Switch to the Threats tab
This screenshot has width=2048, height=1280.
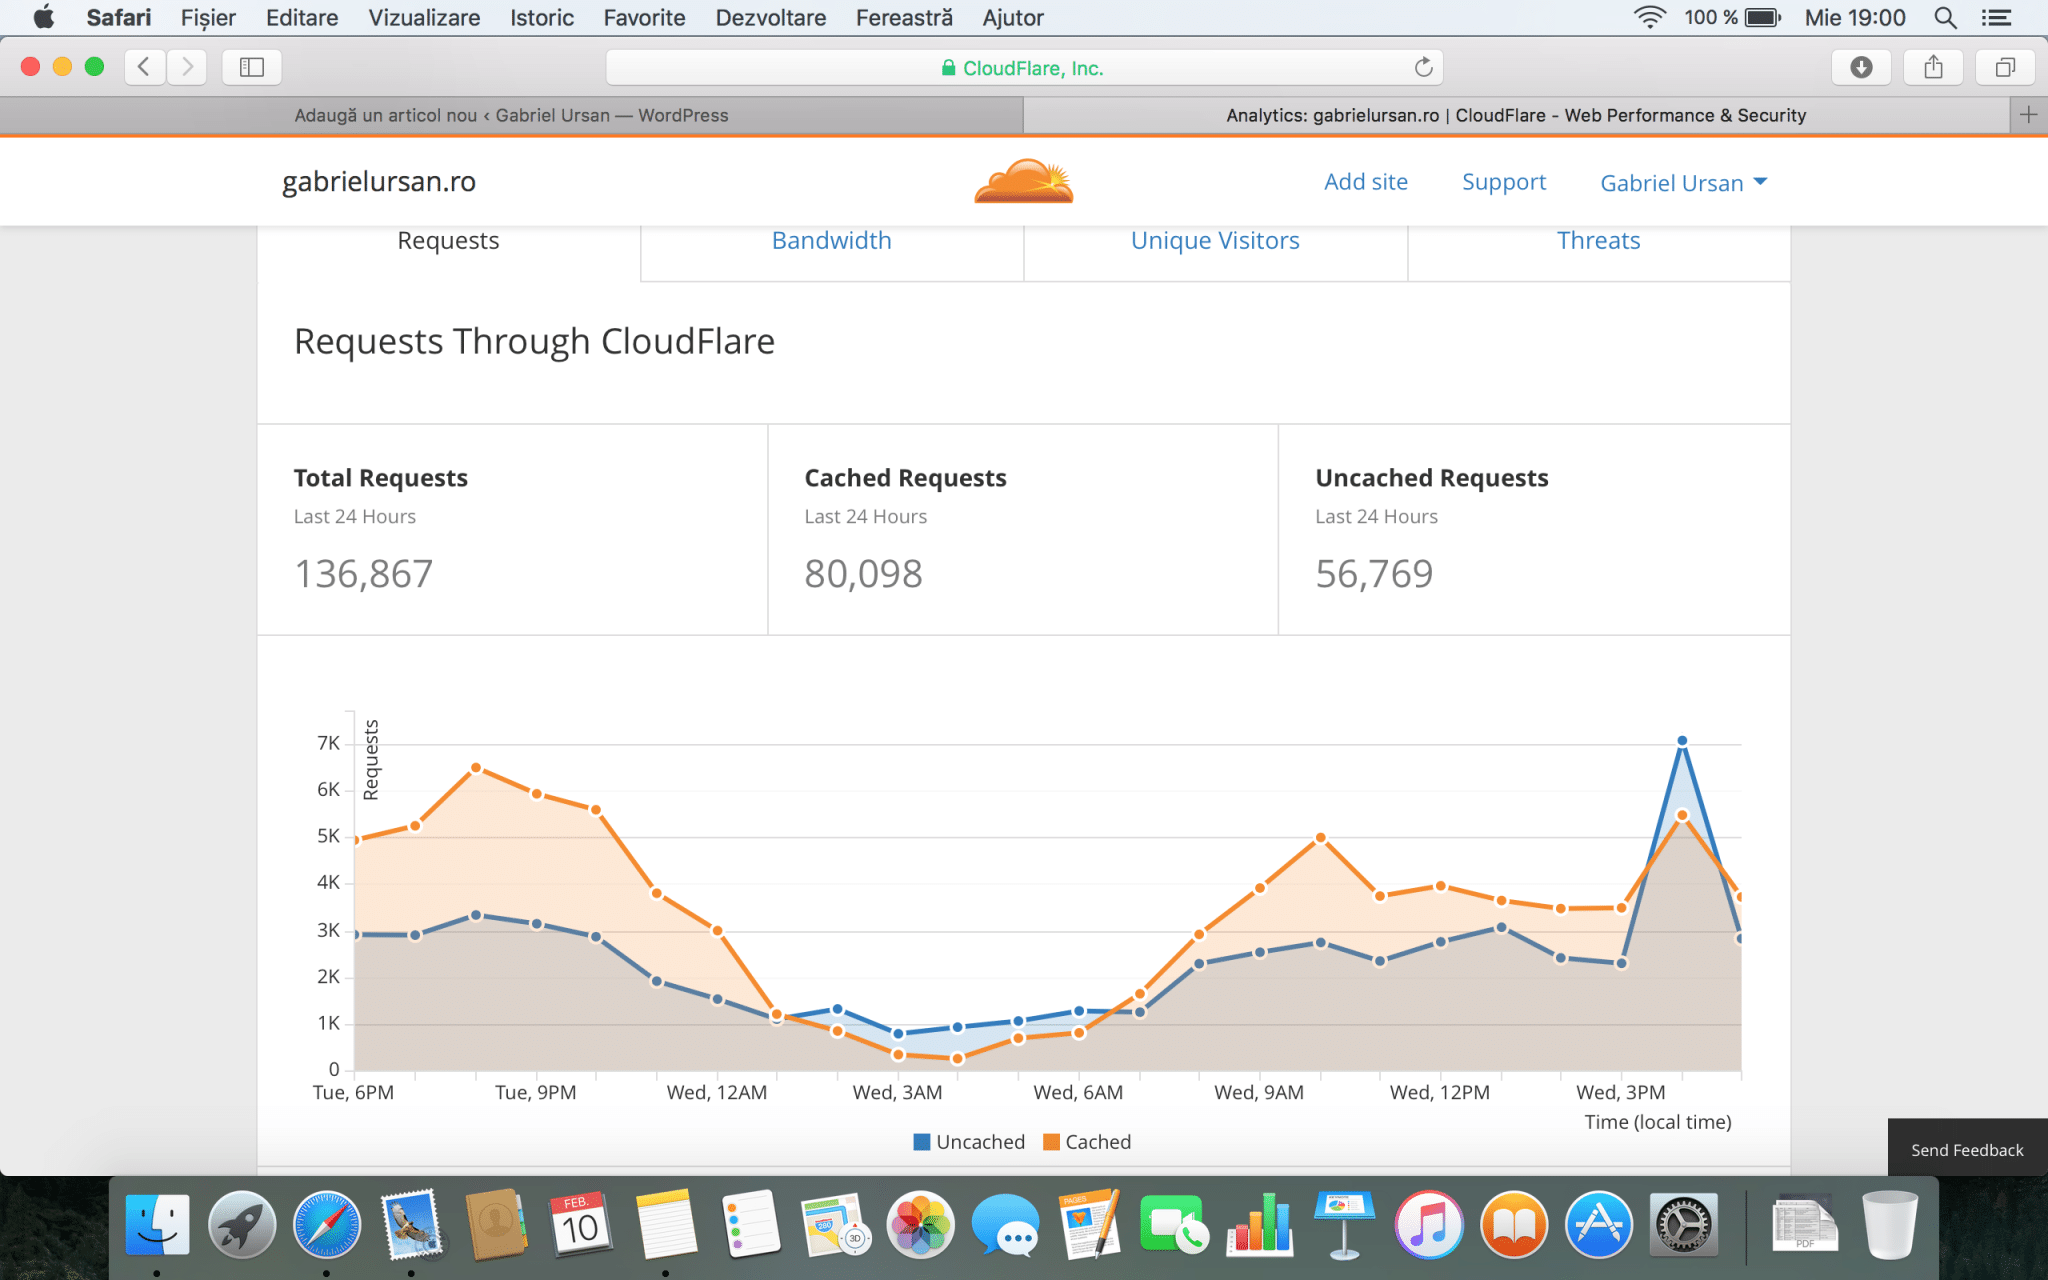(x=1598, y=241)
